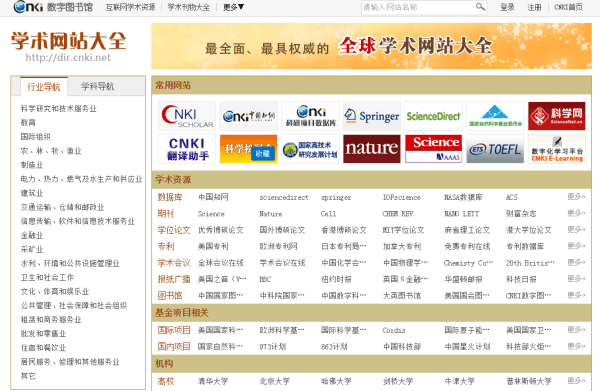Click the search magnifier icon
Image resolution: width=600 pixels, height=391 pixels.
click(x=480, y=7)
